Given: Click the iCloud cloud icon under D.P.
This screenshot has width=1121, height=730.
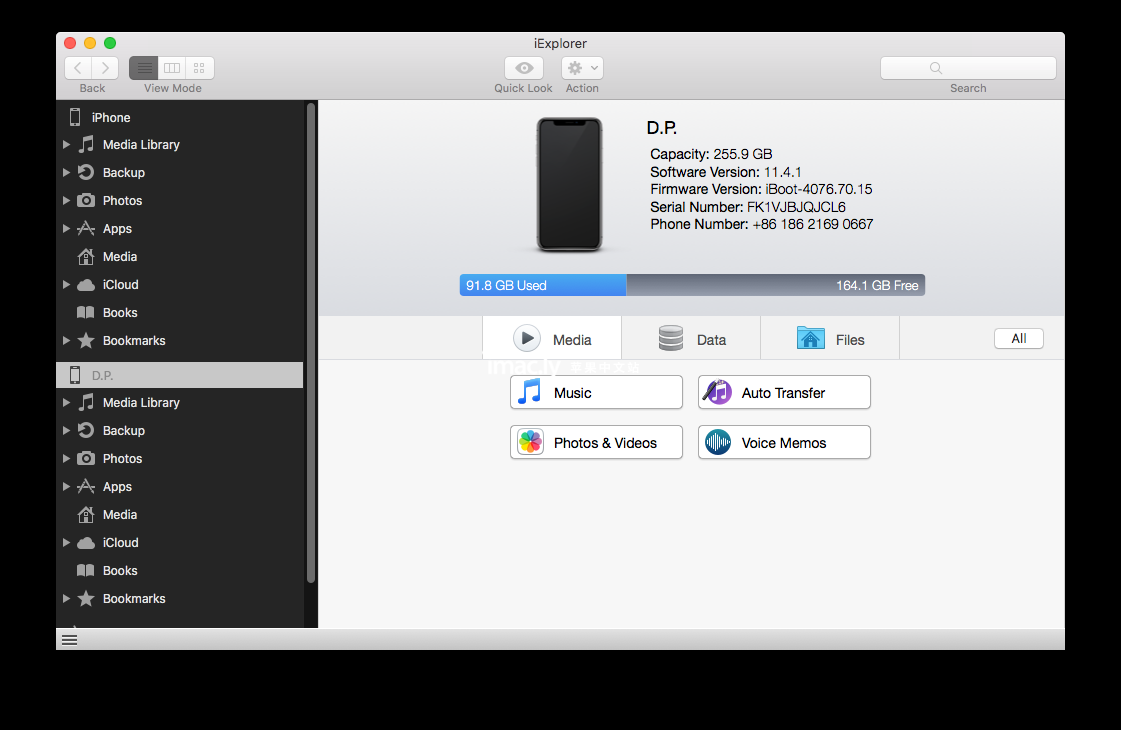Looking at the screenshot, I should [86, 543].
